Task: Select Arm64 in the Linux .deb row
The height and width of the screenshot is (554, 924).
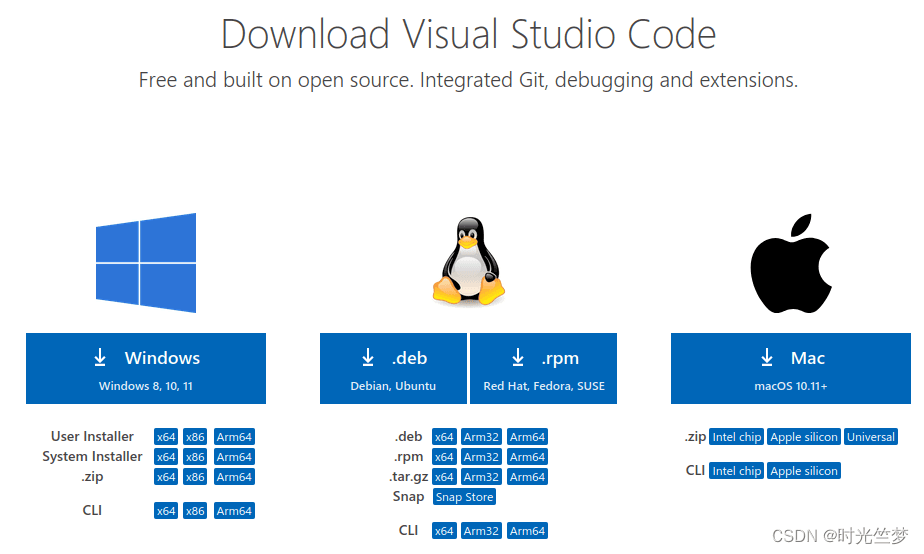Action: coord(527,437)
